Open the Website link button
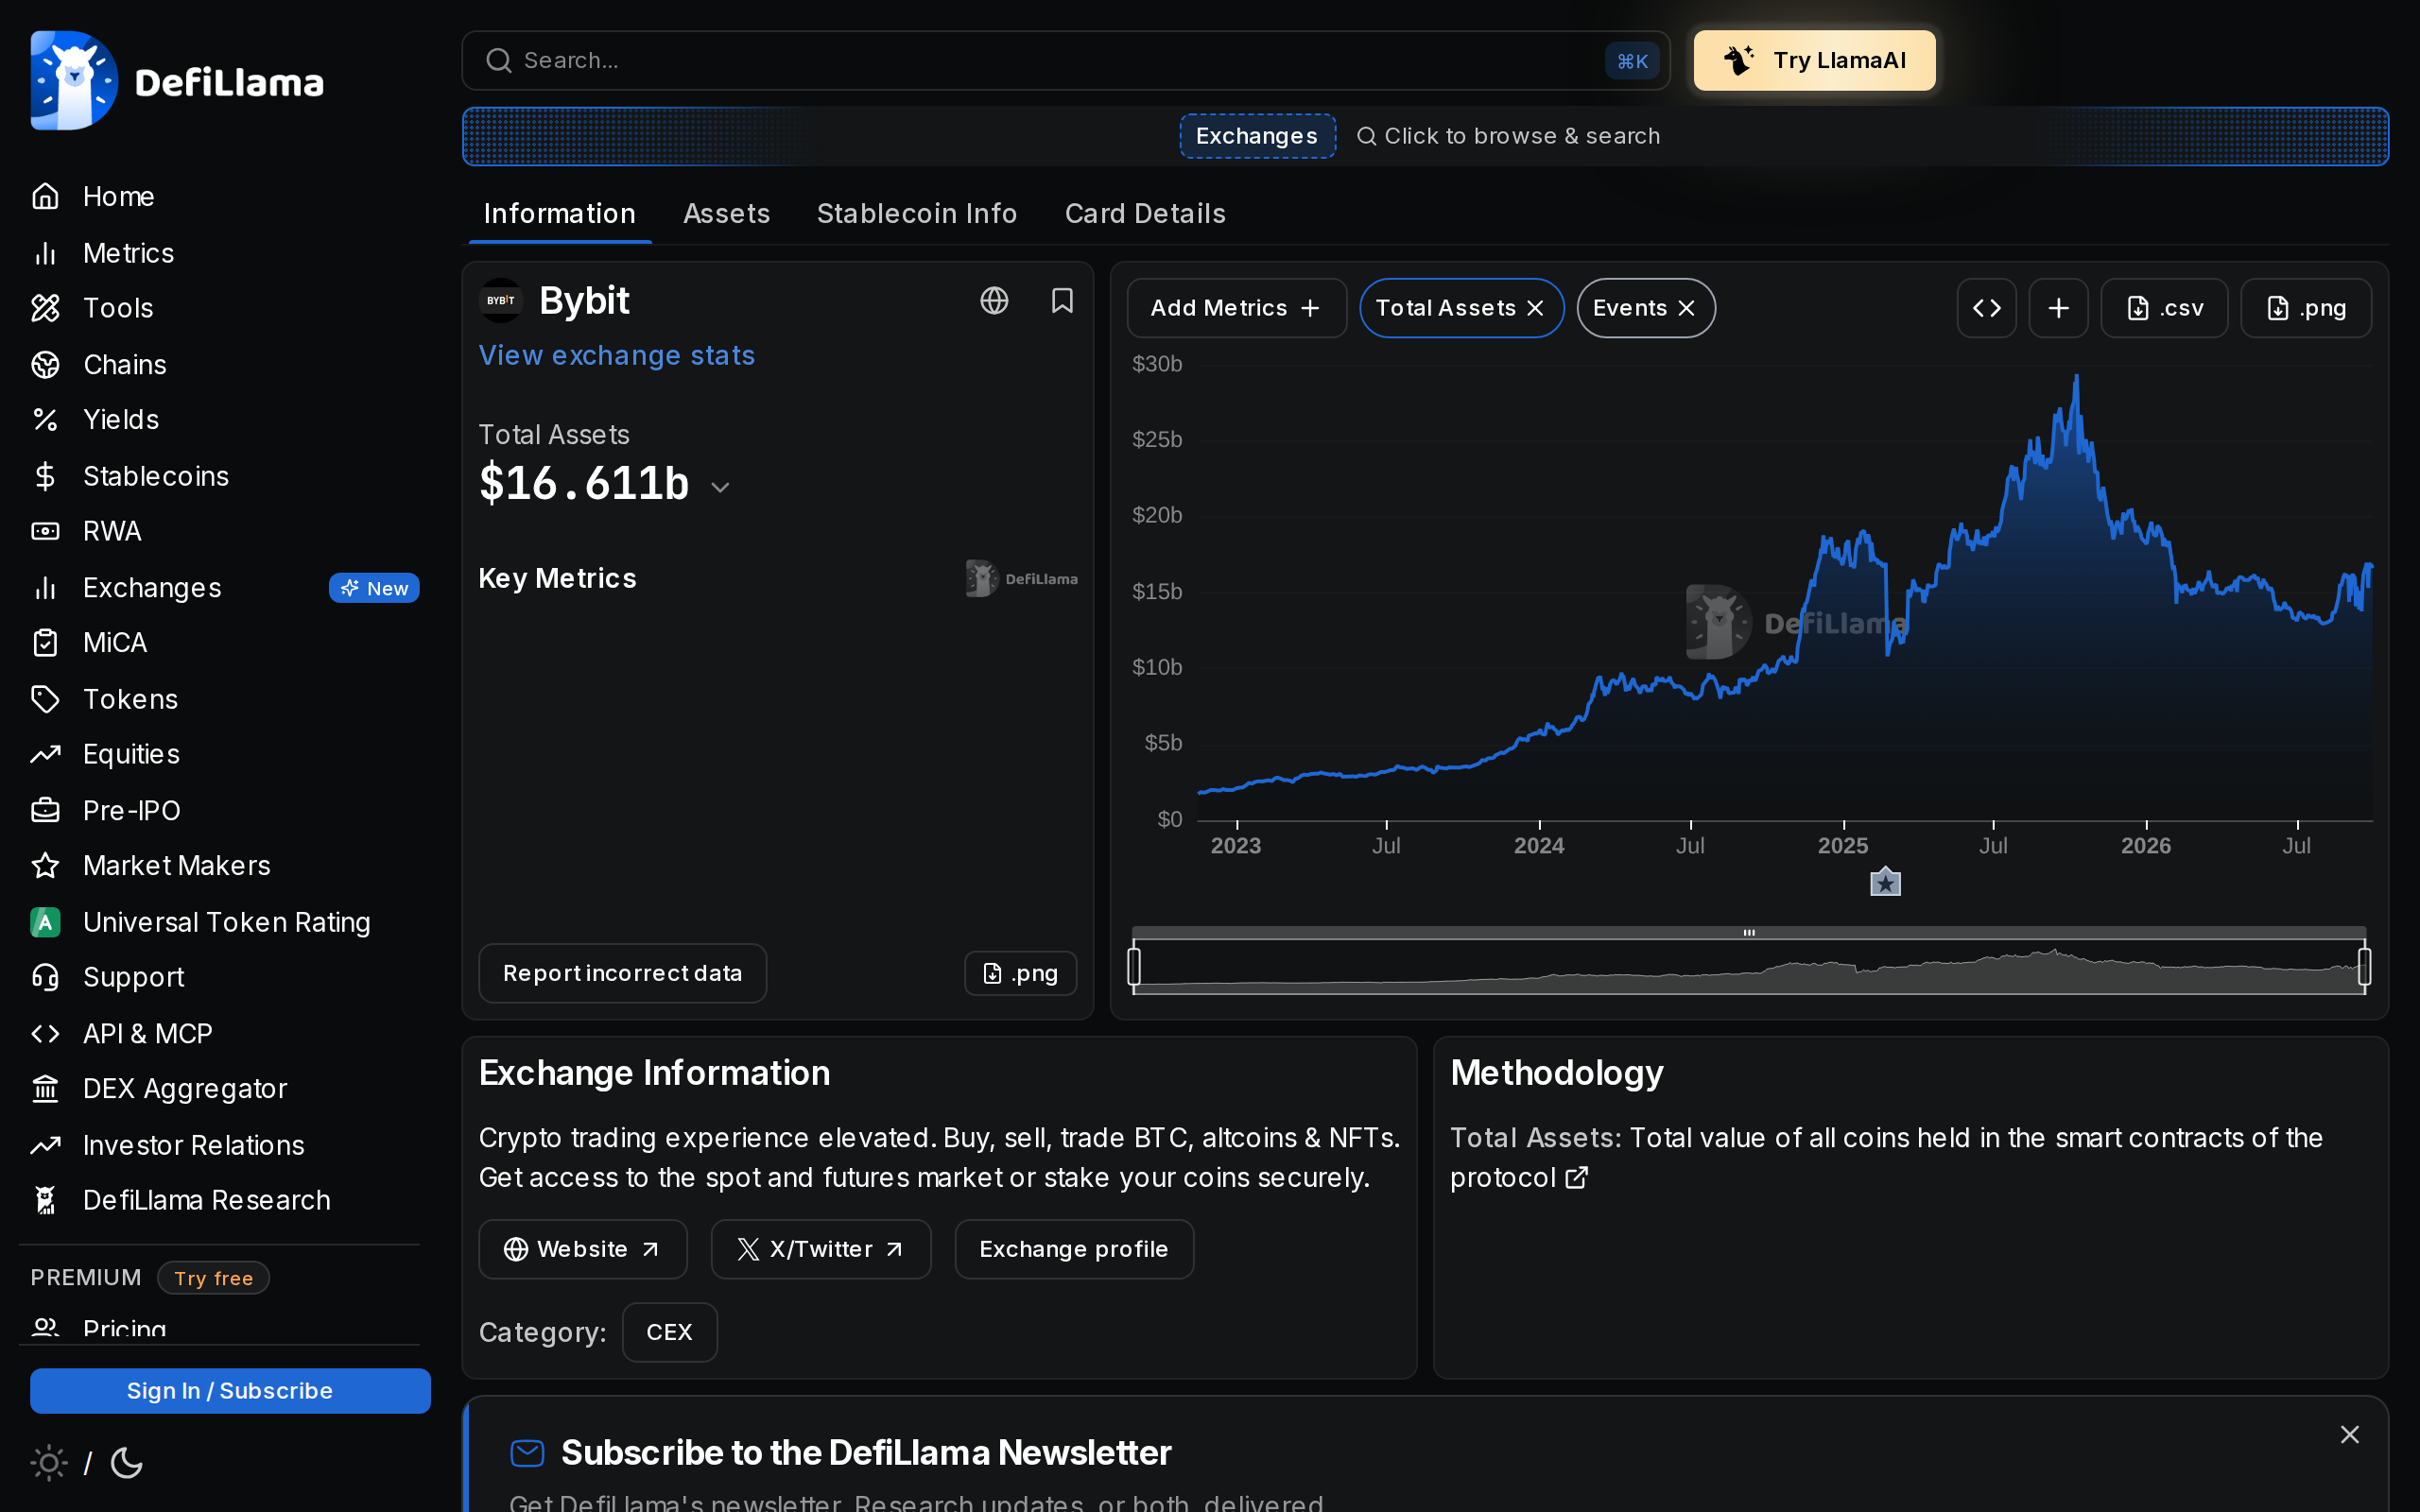Viewport: 2420px width, 1512px height. [x=583, y=1249]
